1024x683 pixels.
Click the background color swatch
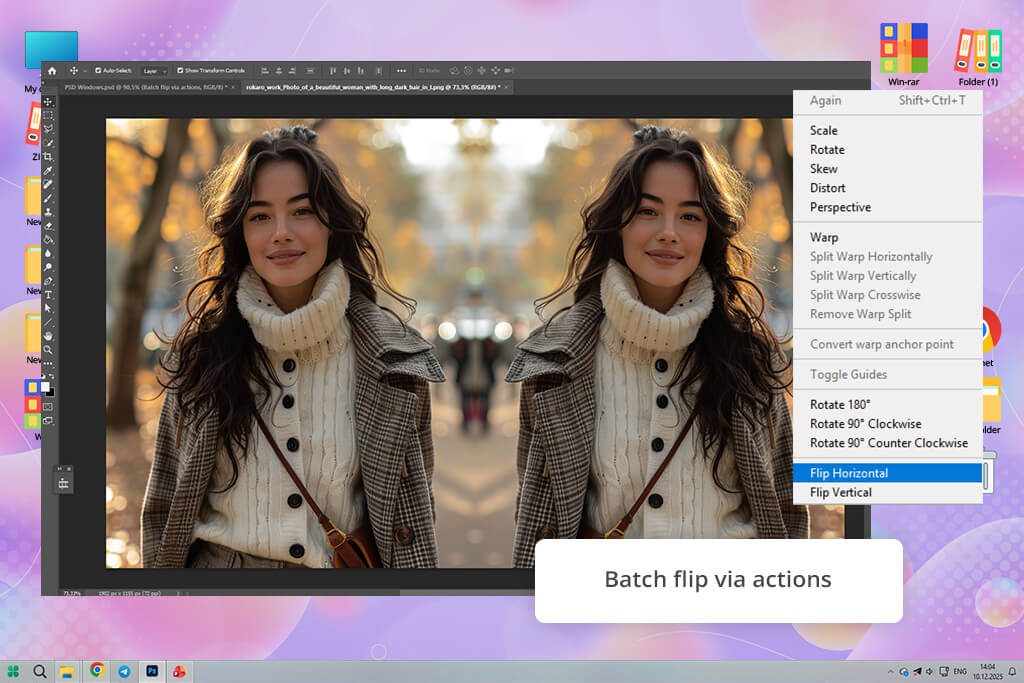click(51, 392)
